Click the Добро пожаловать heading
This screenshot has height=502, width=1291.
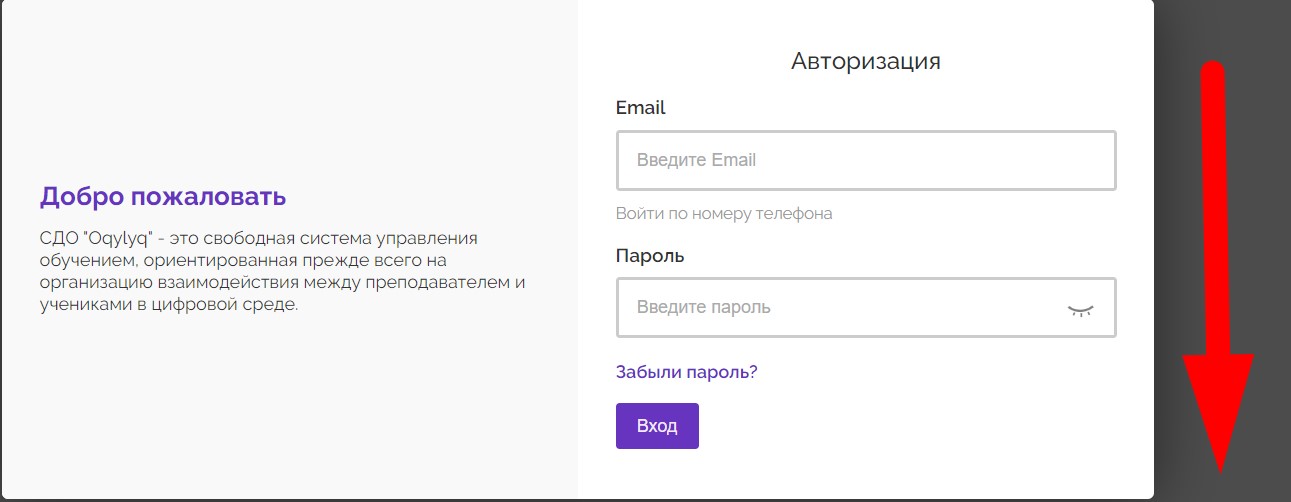163,196
